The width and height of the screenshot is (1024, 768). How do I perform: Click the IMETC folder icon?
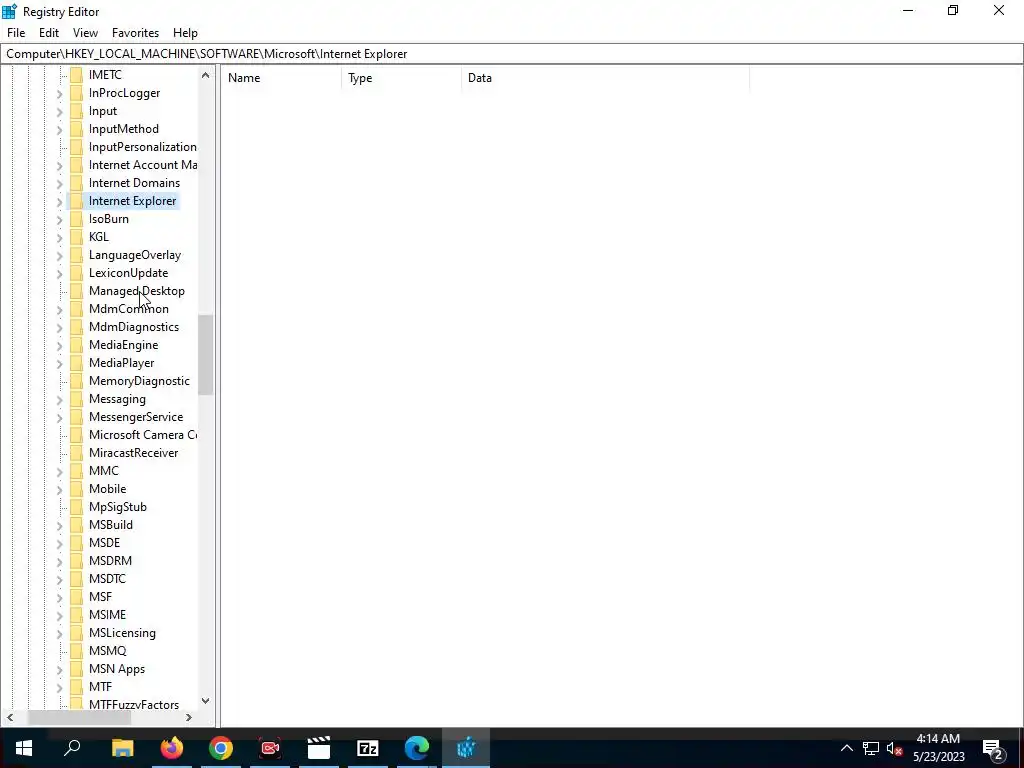point(76,75)
